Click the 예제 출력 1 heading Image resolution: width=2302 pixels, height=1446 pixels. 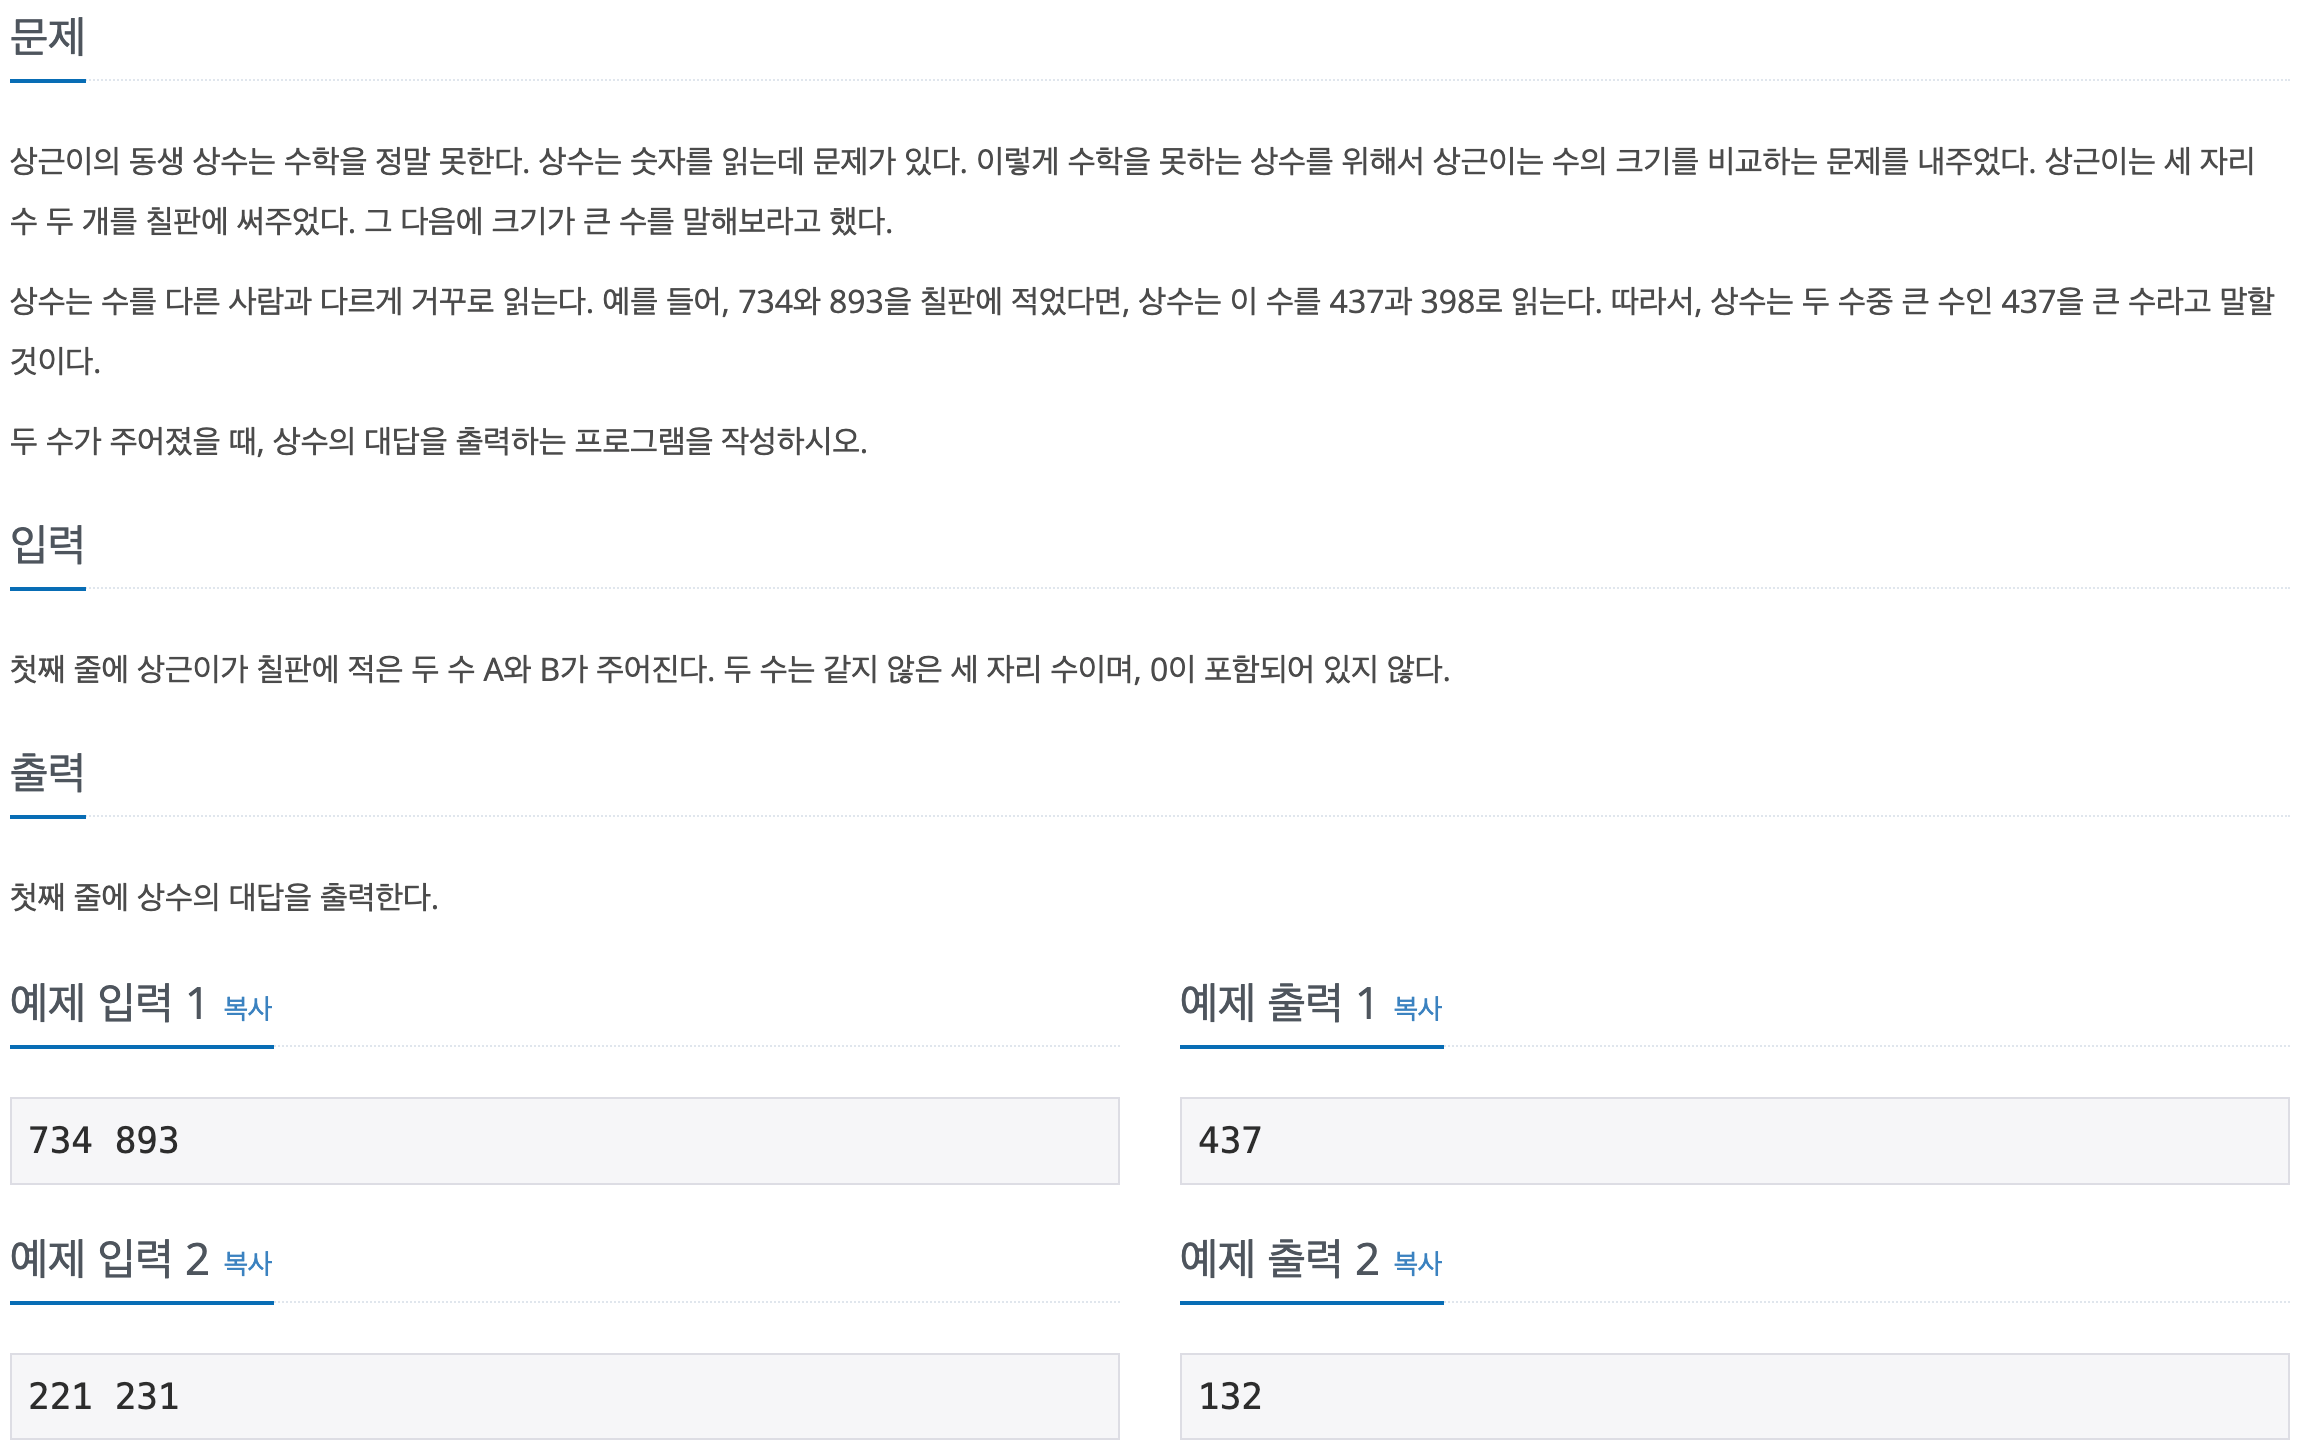[1278, 1003]
